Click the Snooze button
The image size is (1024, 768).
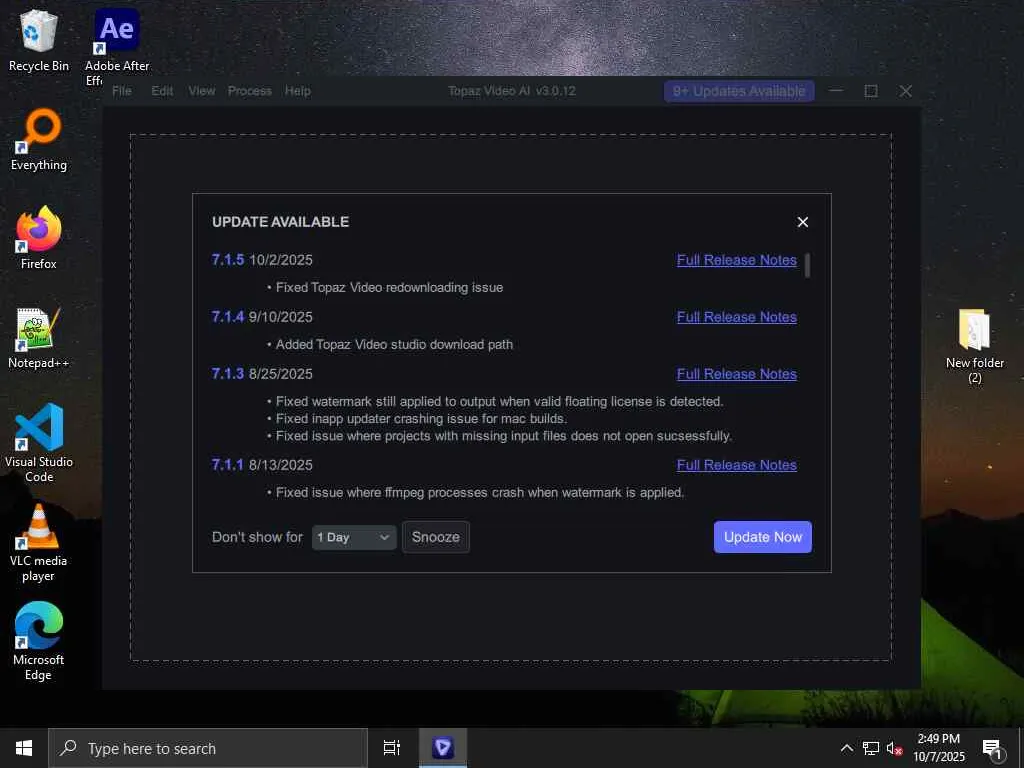pos(436,537)
